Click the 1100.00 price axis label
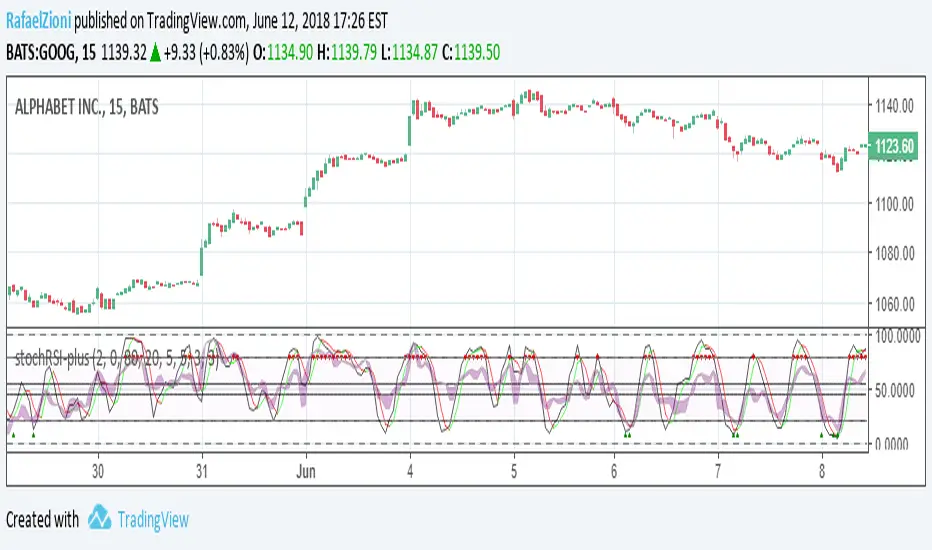The image size is (932, 550). point(894,205)
